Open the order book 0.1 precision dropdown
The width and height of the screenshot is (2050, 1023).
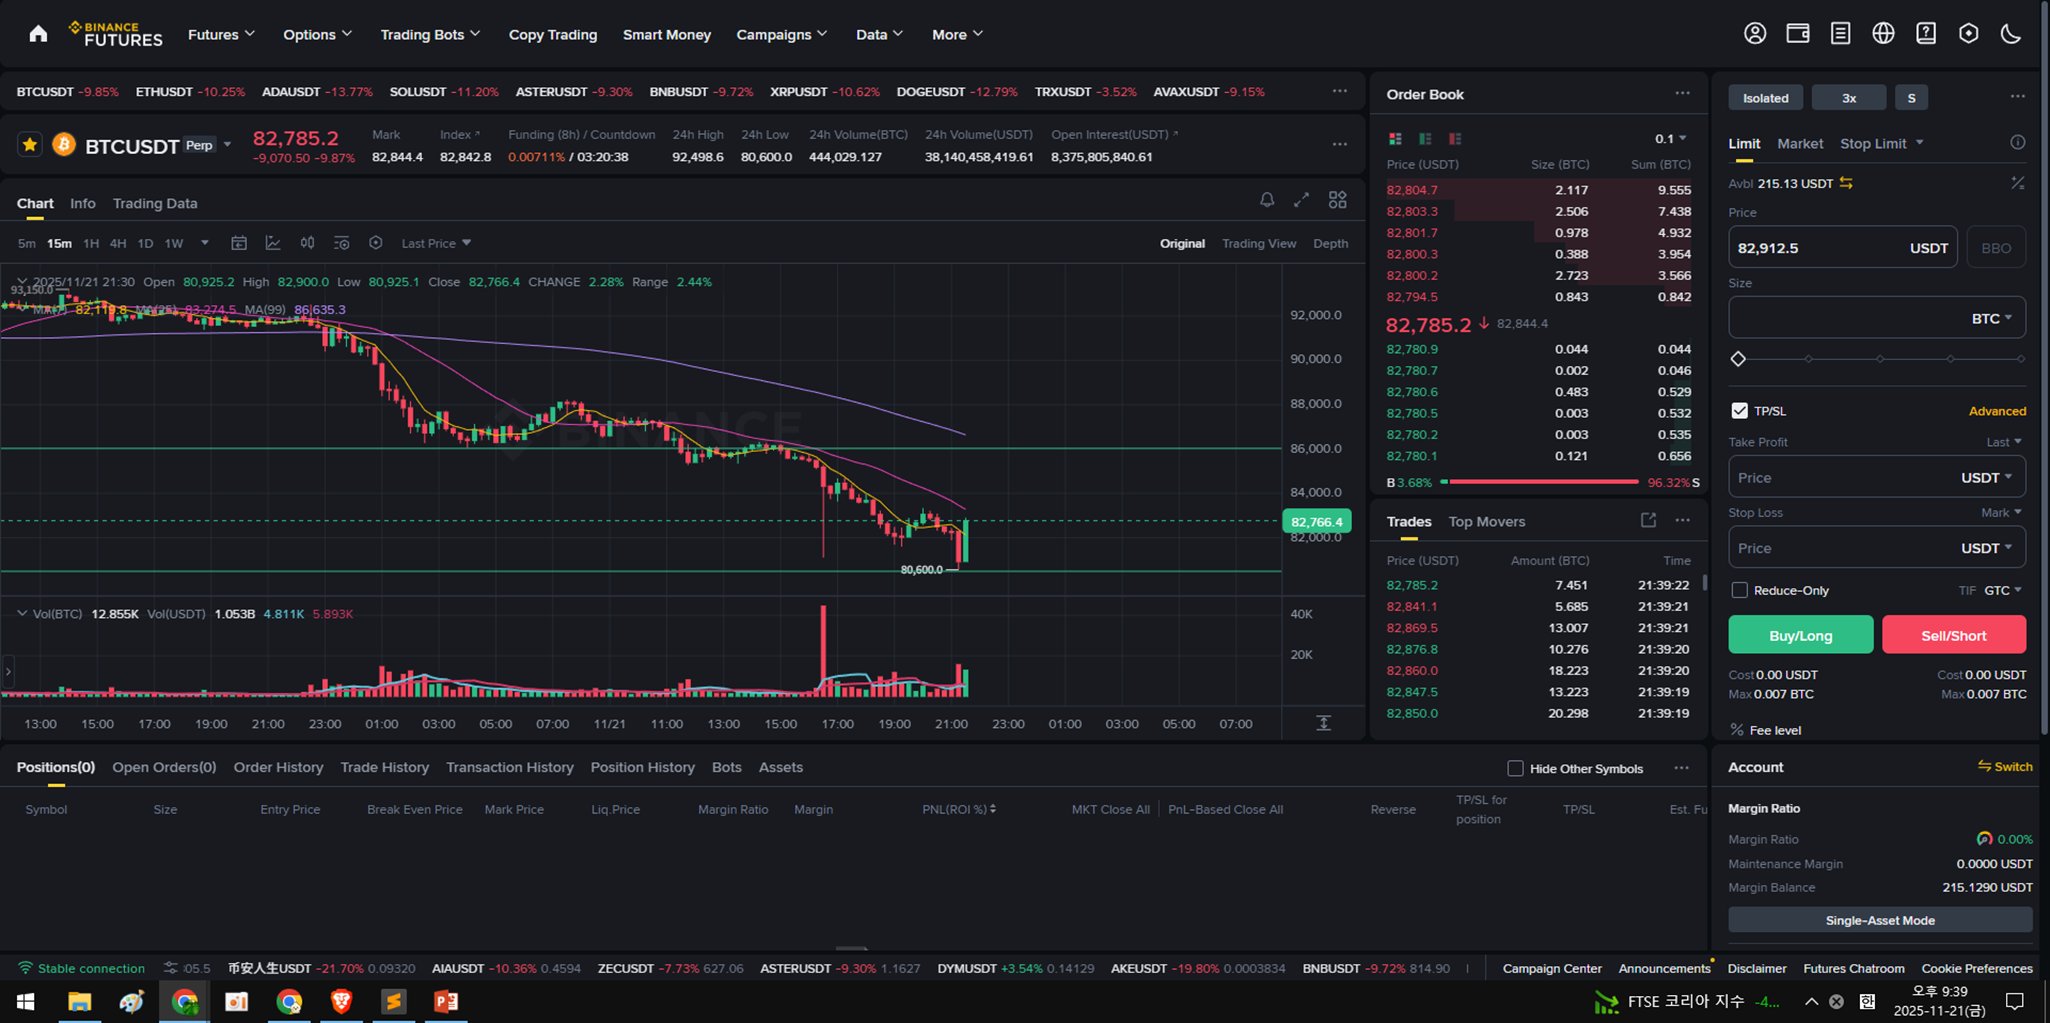(x=1670, y=139)
